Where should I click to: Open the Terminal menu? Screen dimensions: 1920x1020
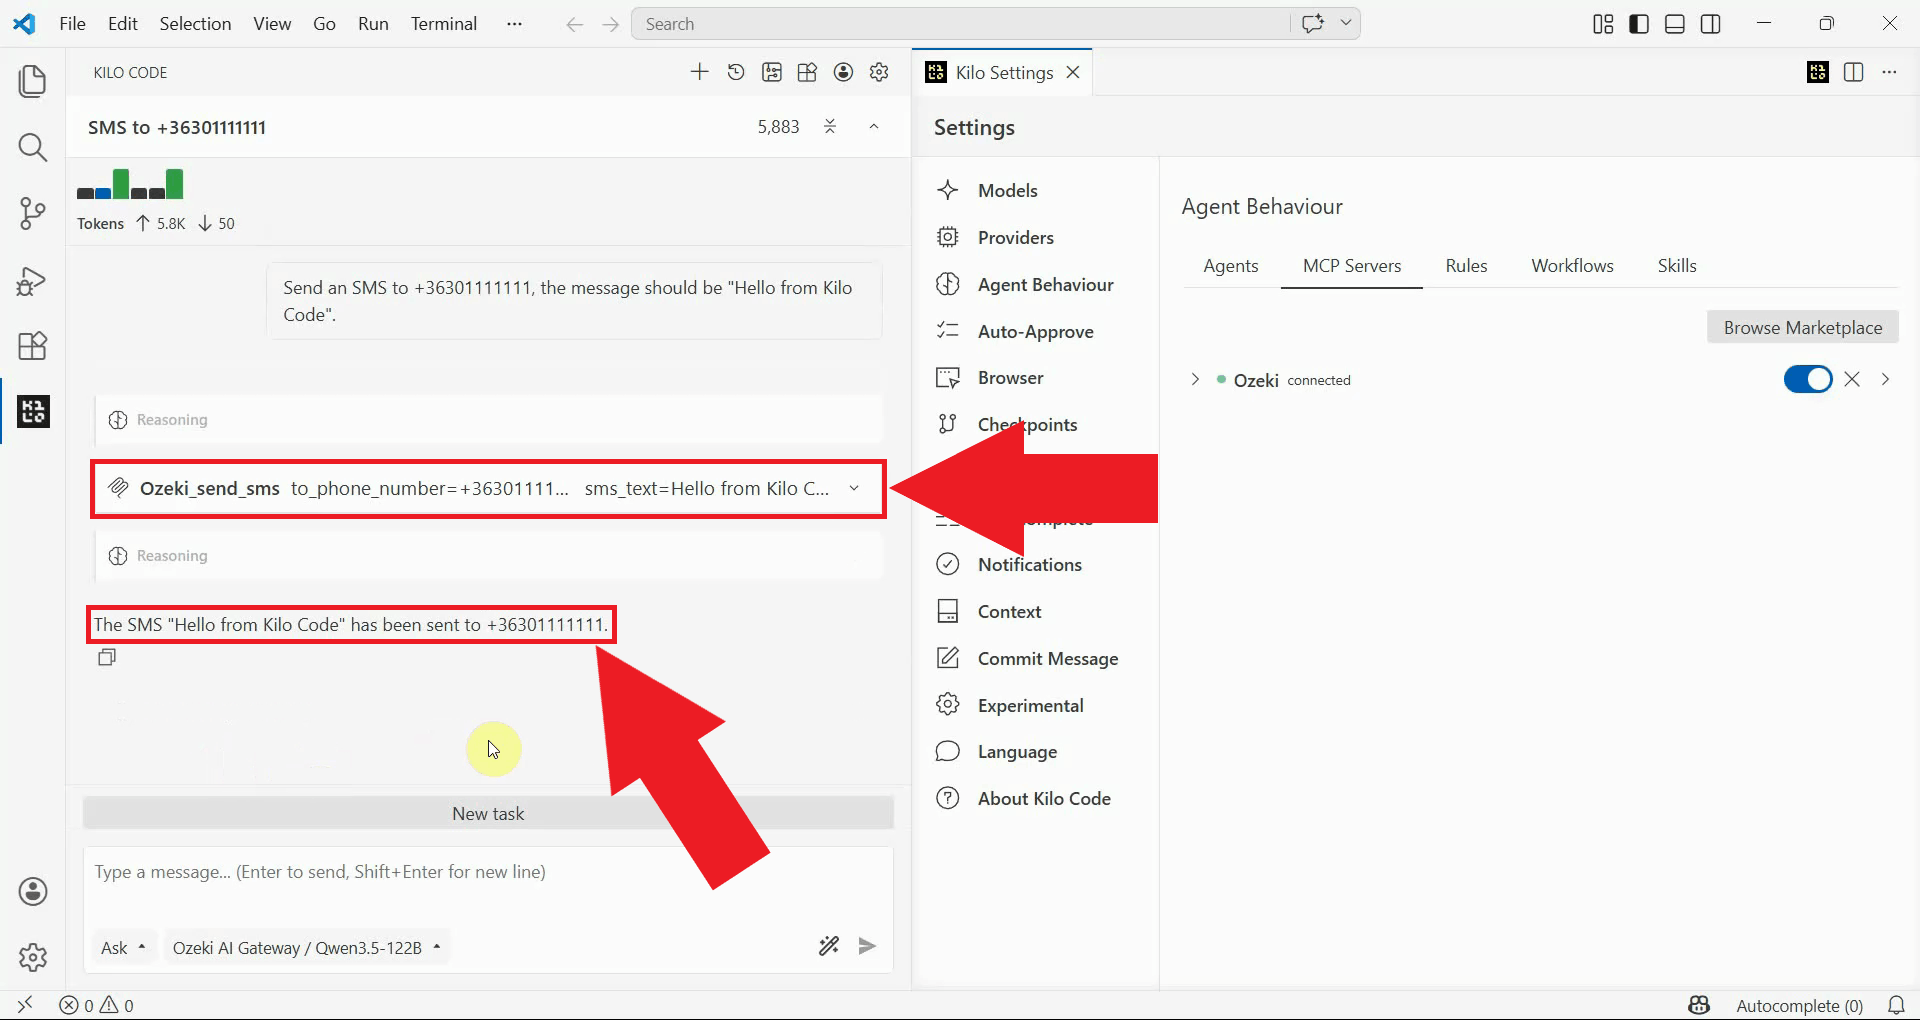(x=443, y=23)
